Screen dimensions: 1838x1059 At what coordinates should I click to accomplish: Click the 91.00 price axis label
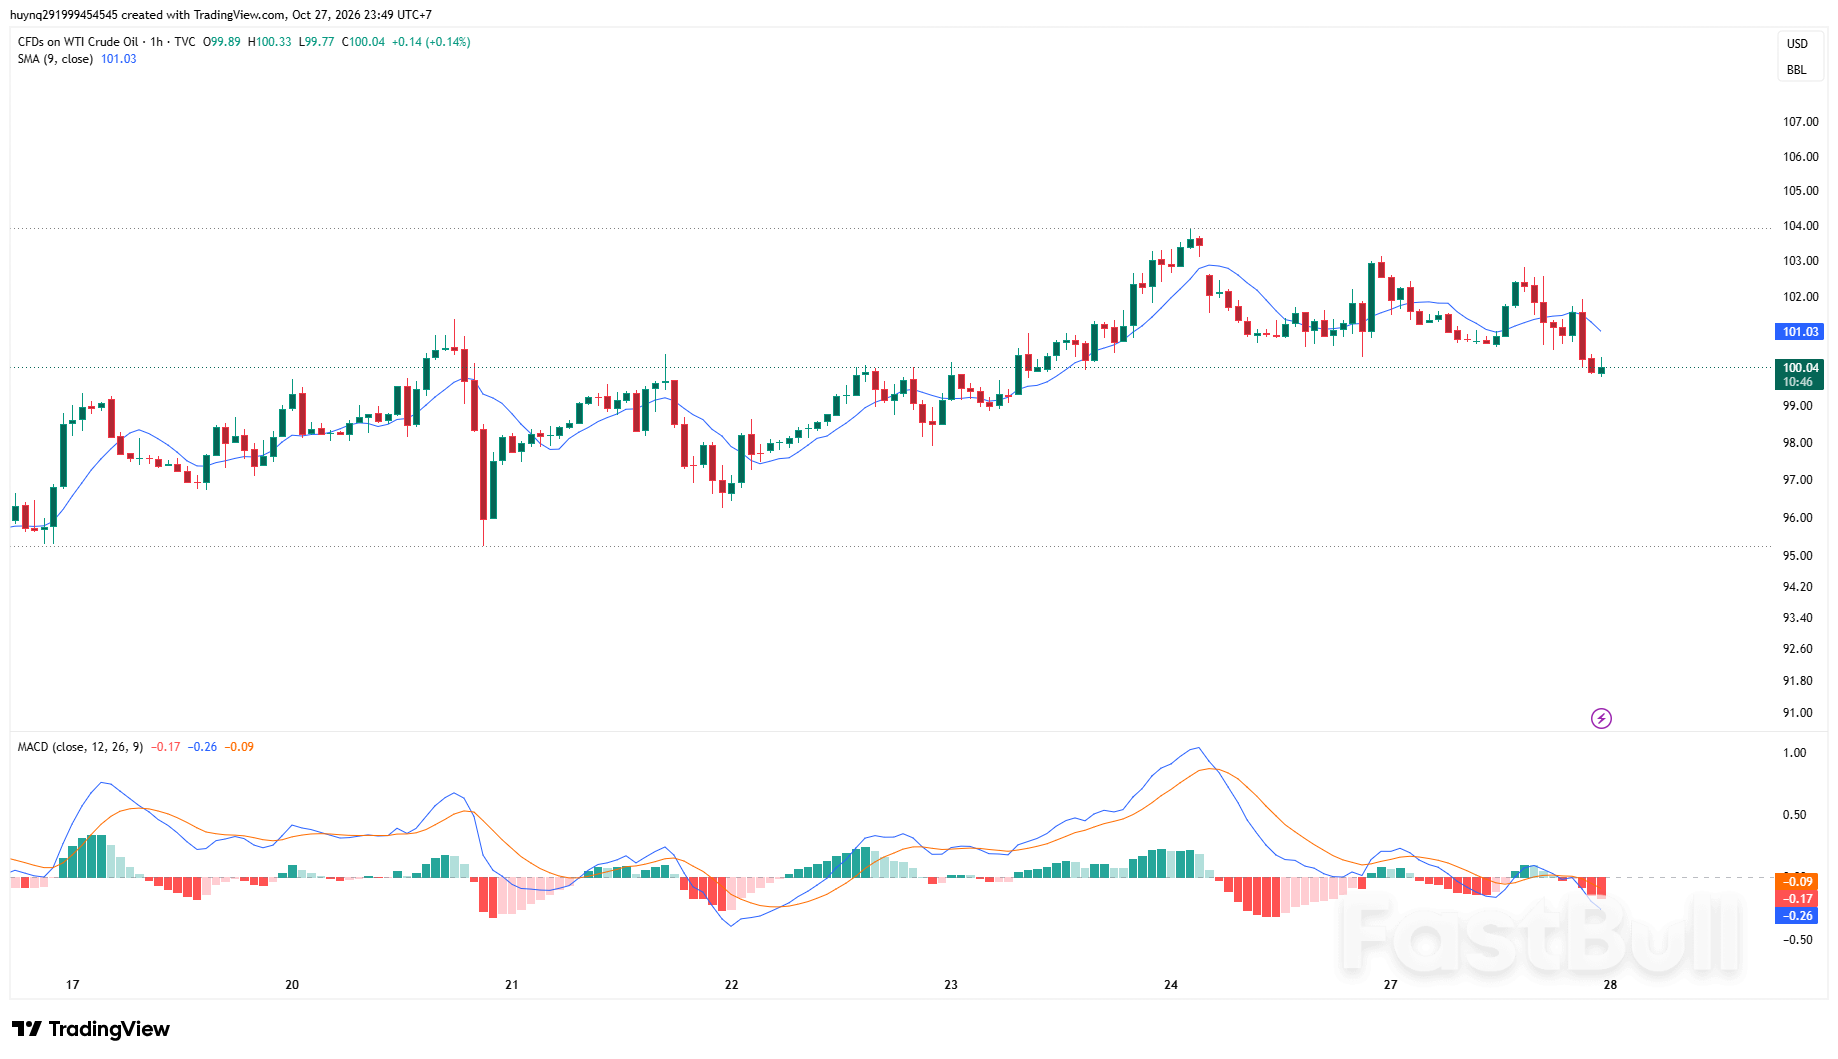[x=1798, y=713]
